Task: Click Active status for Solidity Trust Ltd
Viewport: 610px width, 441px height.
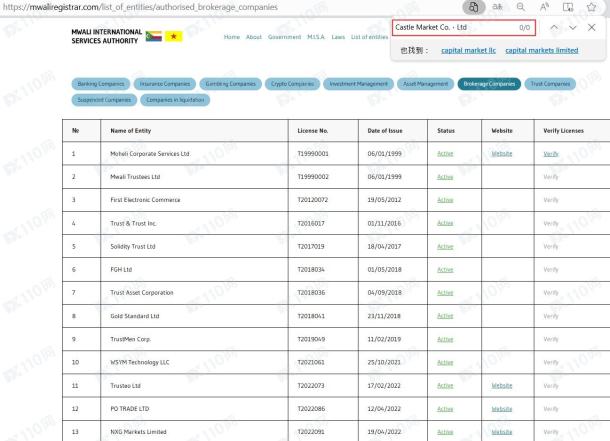Action: coord(445,247)
